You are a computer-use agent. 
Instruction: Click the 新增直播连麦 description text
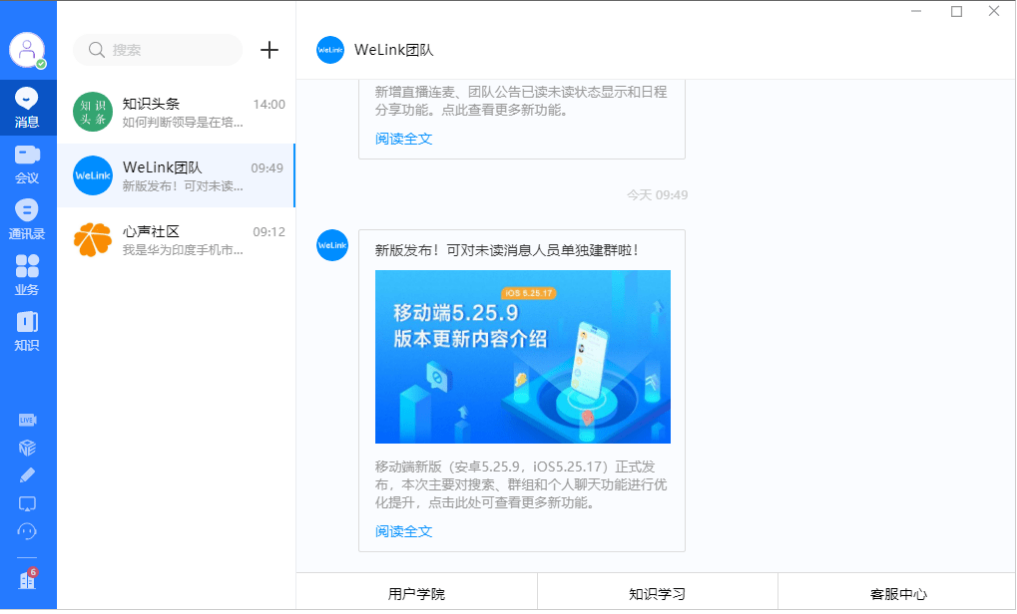tap(521, 101)
